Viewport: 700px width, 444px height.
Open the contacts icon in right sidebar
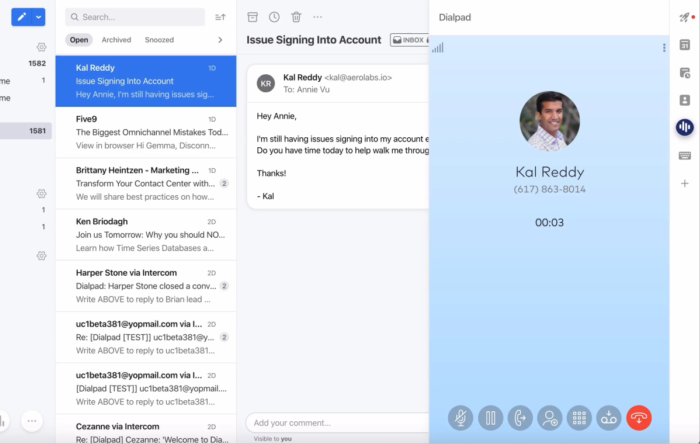pyautogui.click(x=684, y=100)
